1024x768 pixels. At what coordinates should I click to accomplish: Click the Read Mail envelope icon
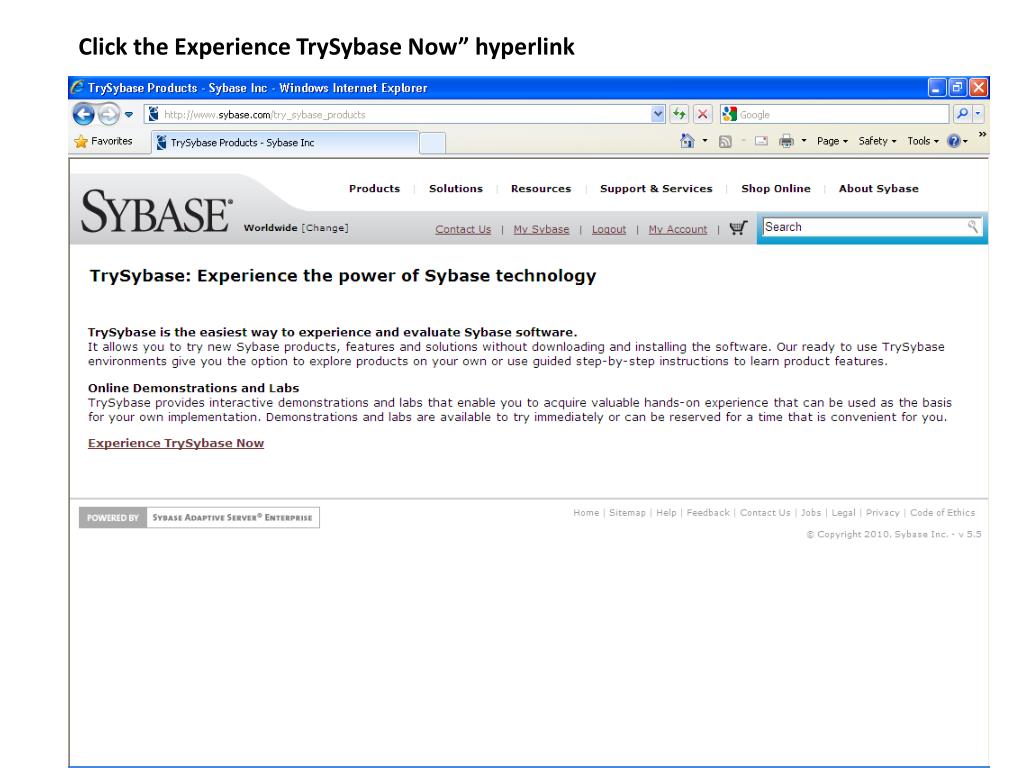(x=761, y=141)
